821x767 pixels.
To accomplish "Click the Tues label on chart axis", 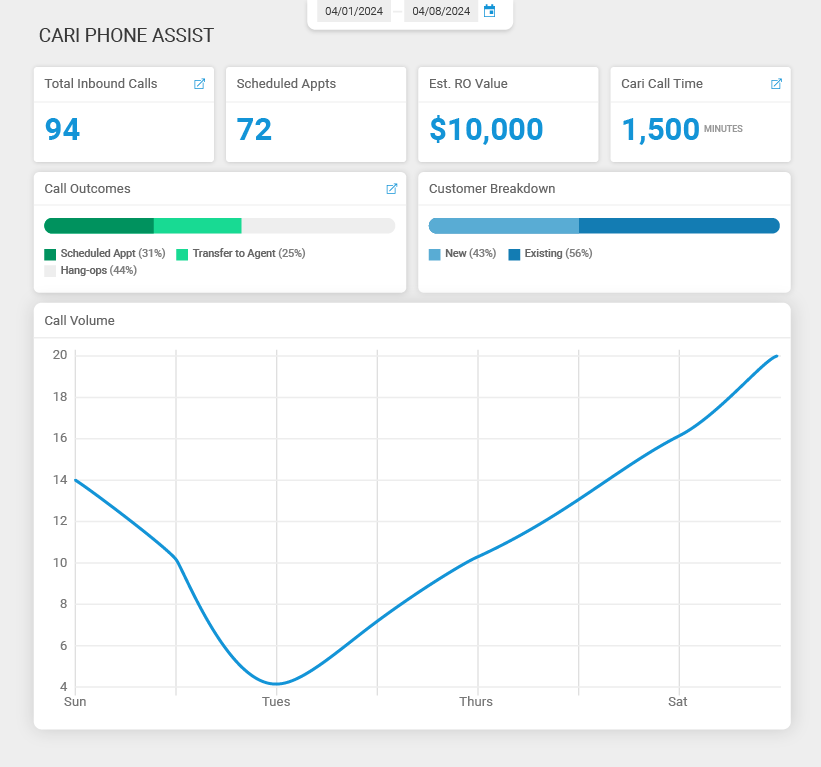I will click(276, 702).
